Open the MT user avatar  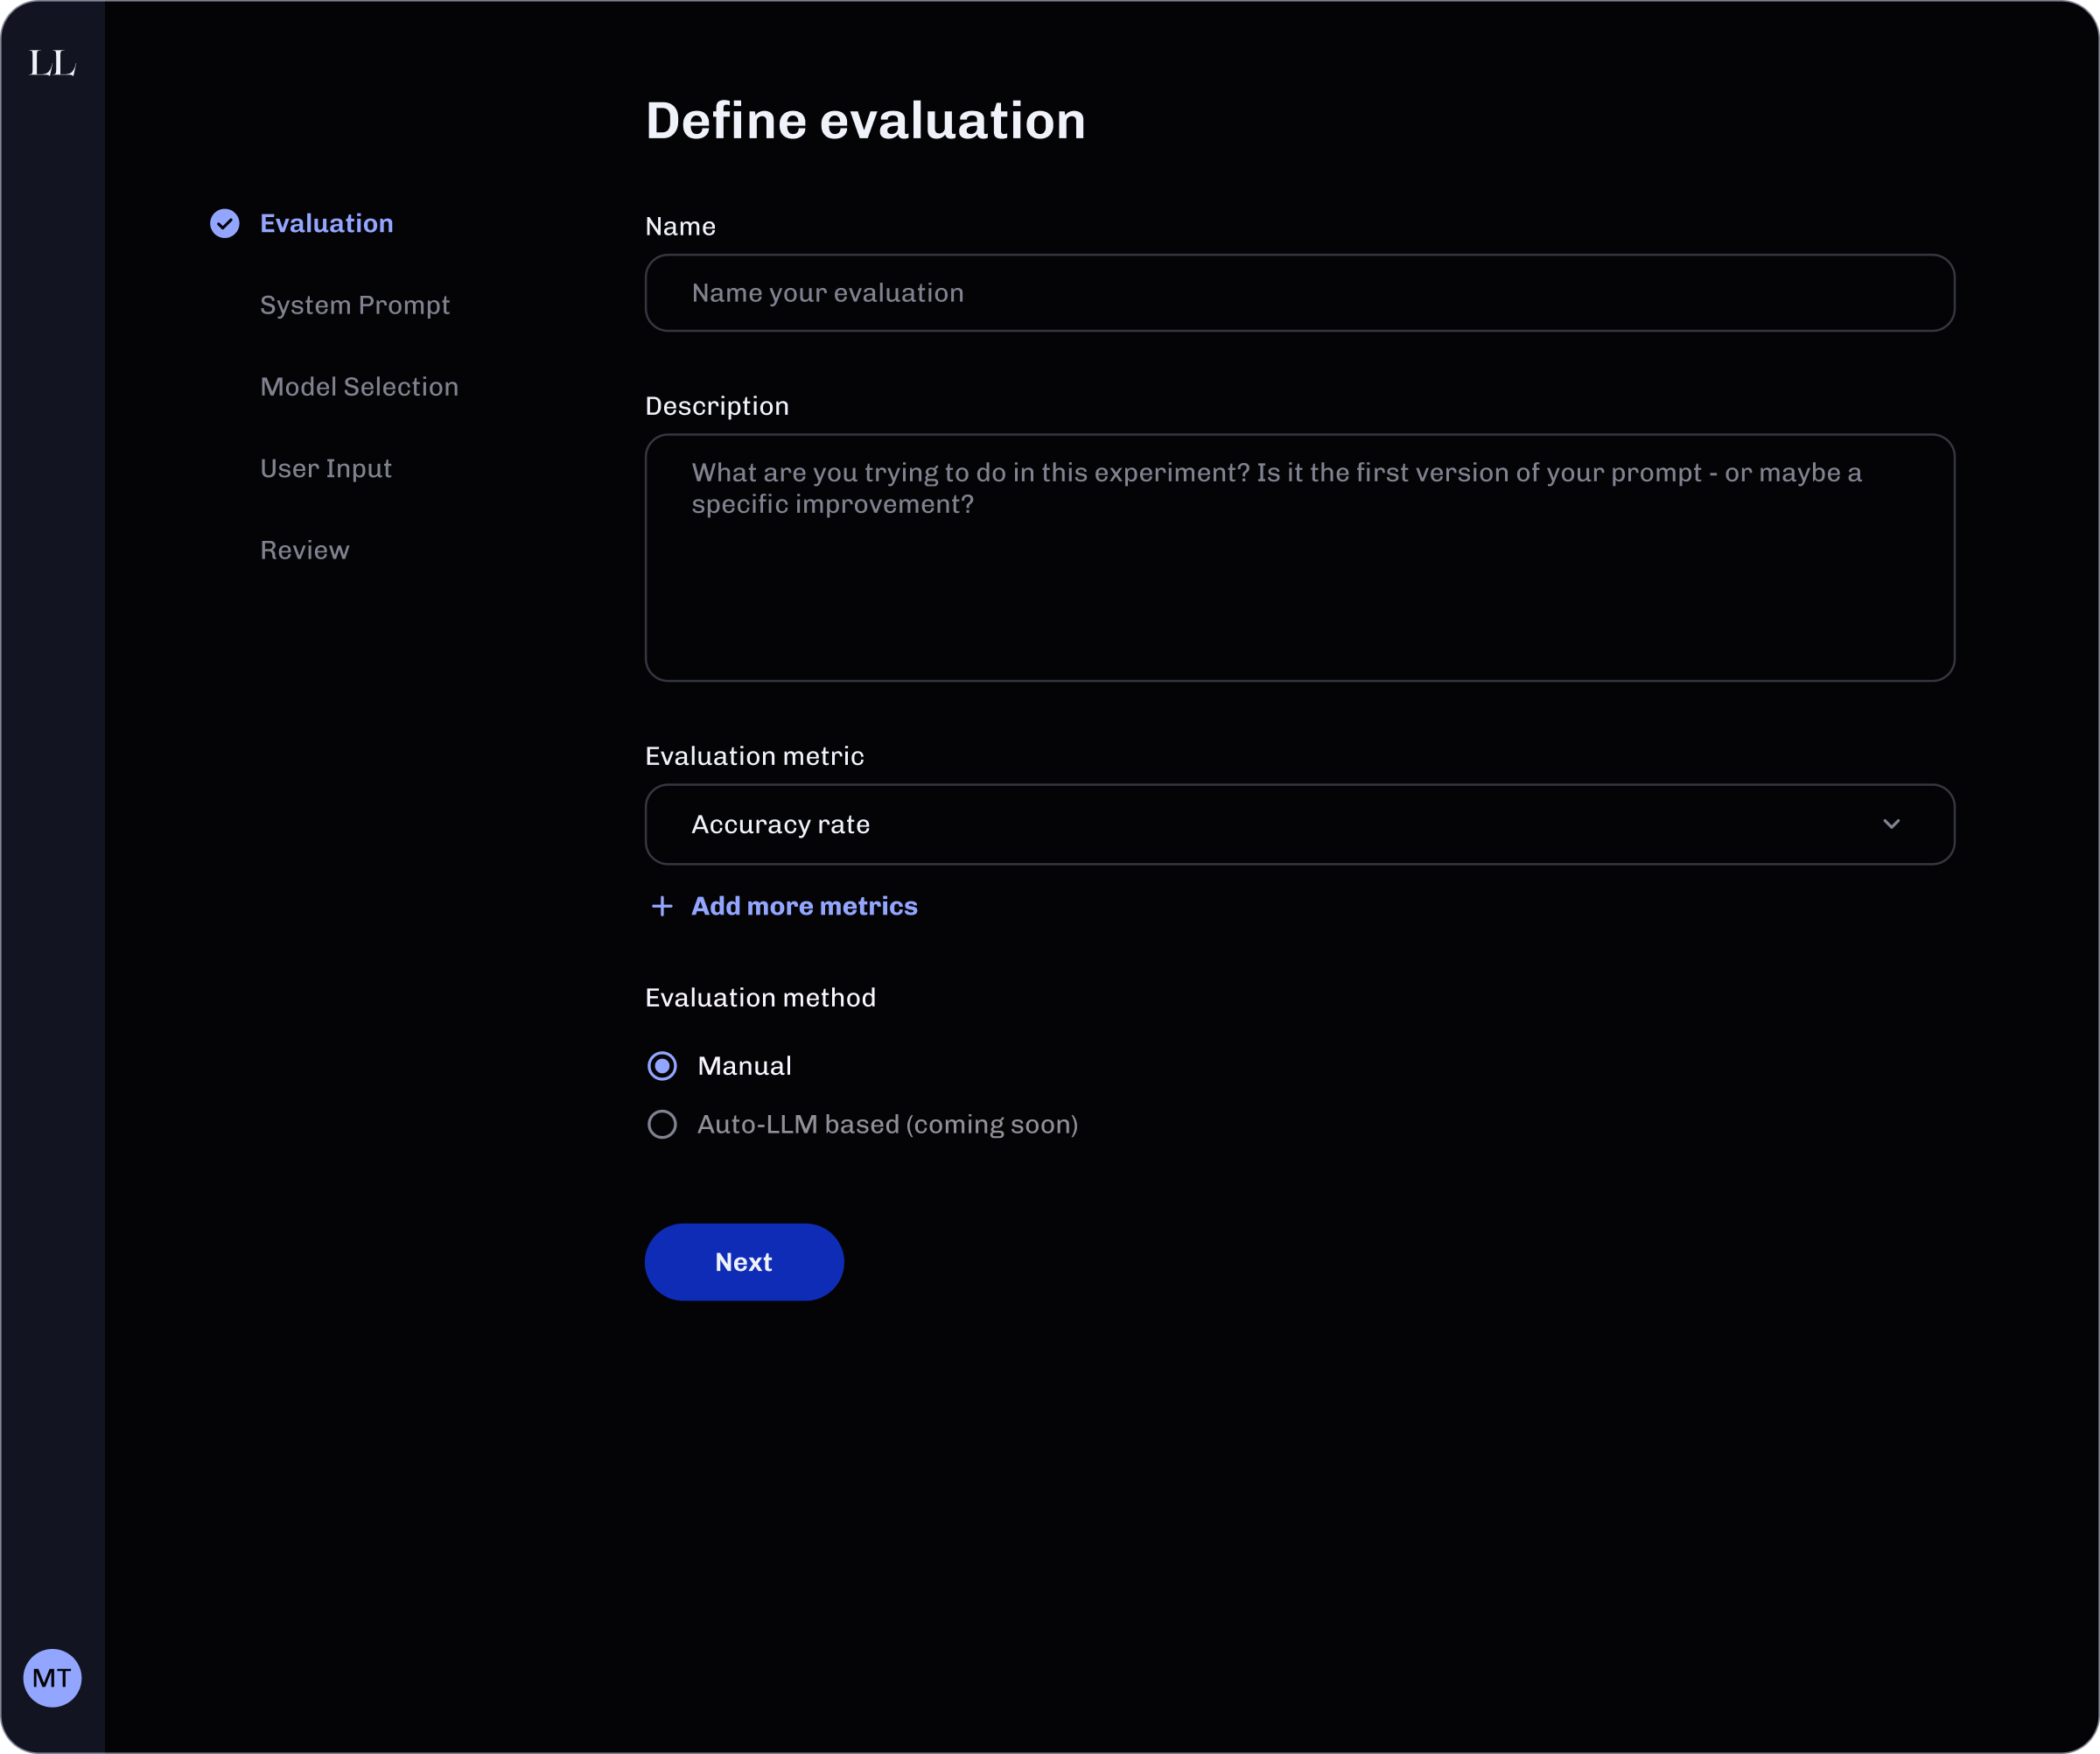point(52,1677)
